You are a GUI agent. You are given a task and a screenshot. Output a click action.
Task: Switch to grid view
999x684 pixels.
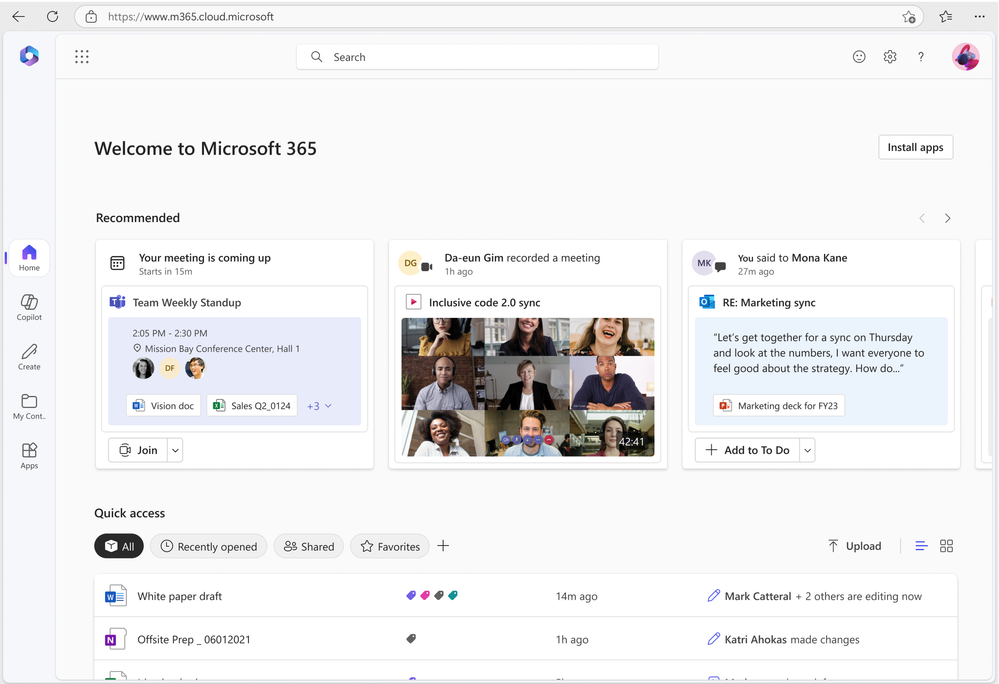click(x=947, y=546)
